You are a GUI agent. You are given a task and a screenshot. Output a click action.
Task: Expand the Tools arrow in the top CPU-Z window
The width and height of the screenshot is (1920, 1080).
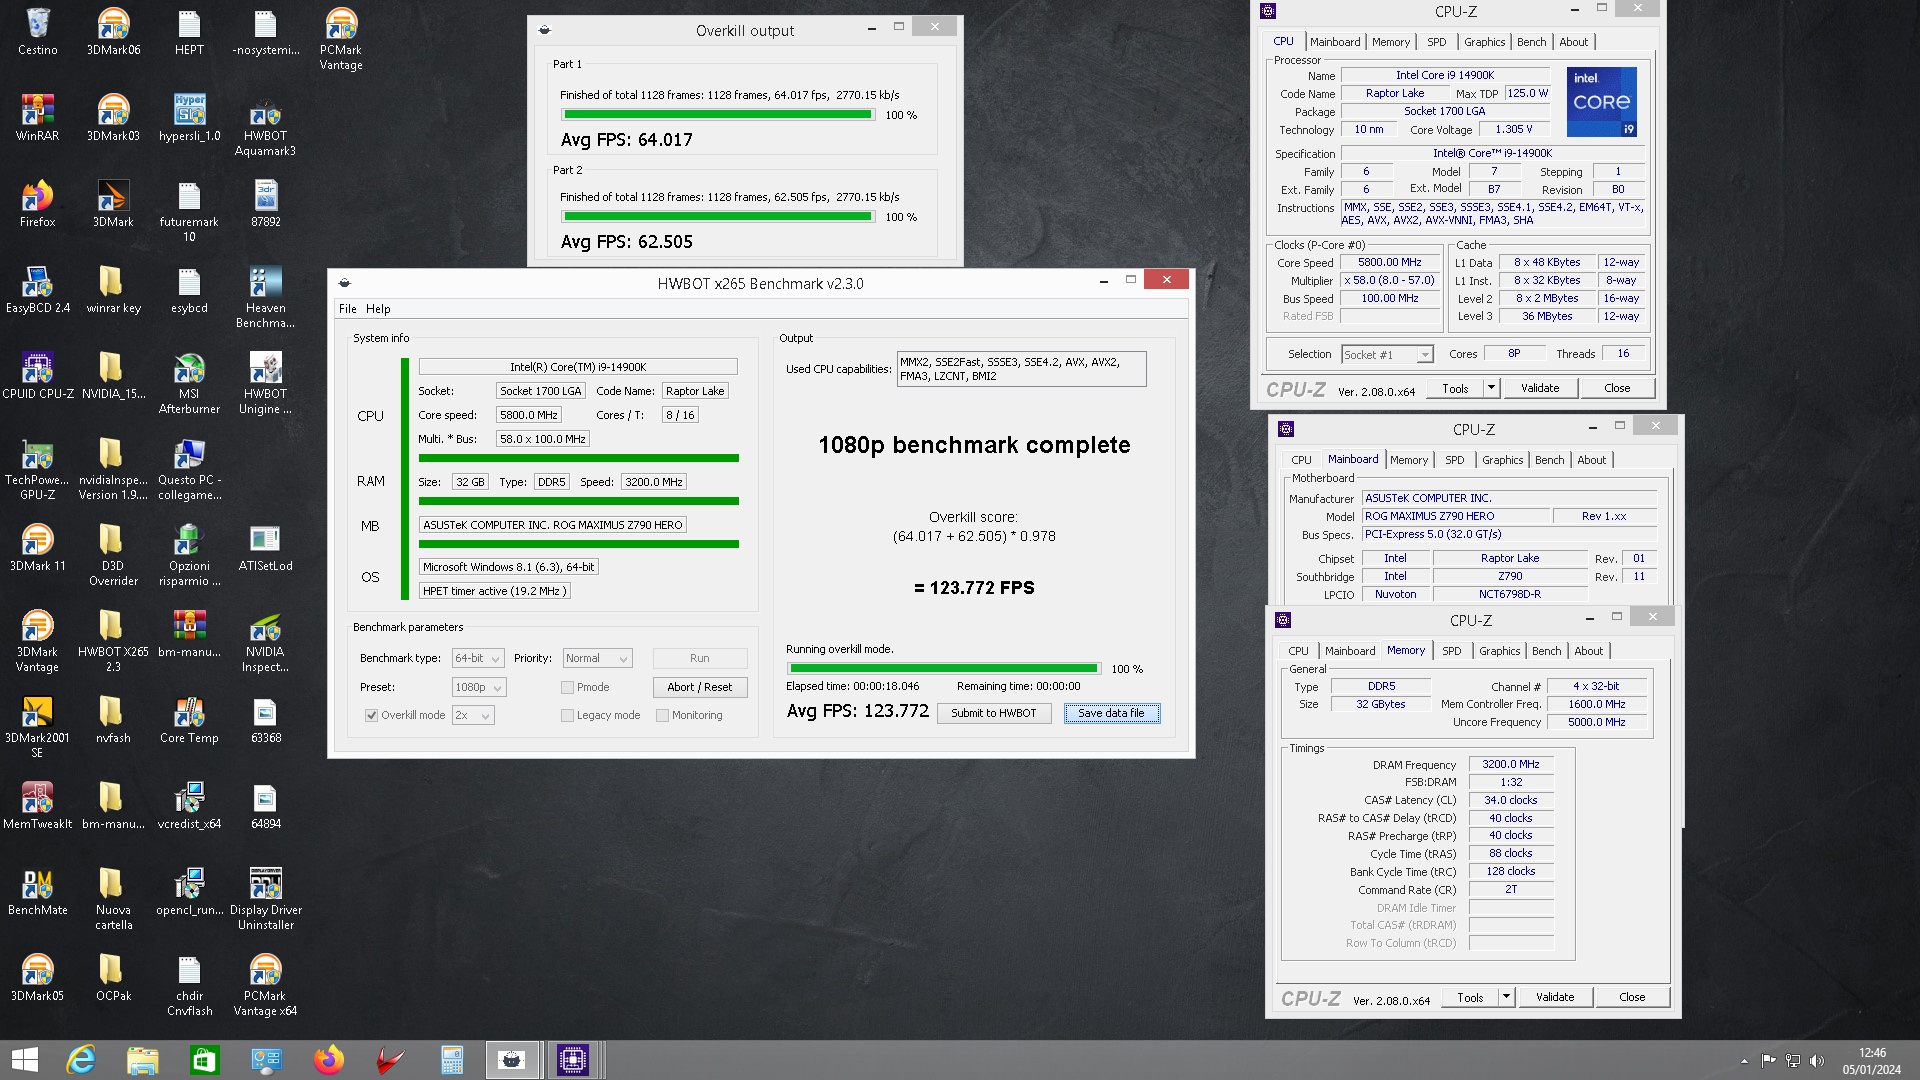coord(1491,388)
